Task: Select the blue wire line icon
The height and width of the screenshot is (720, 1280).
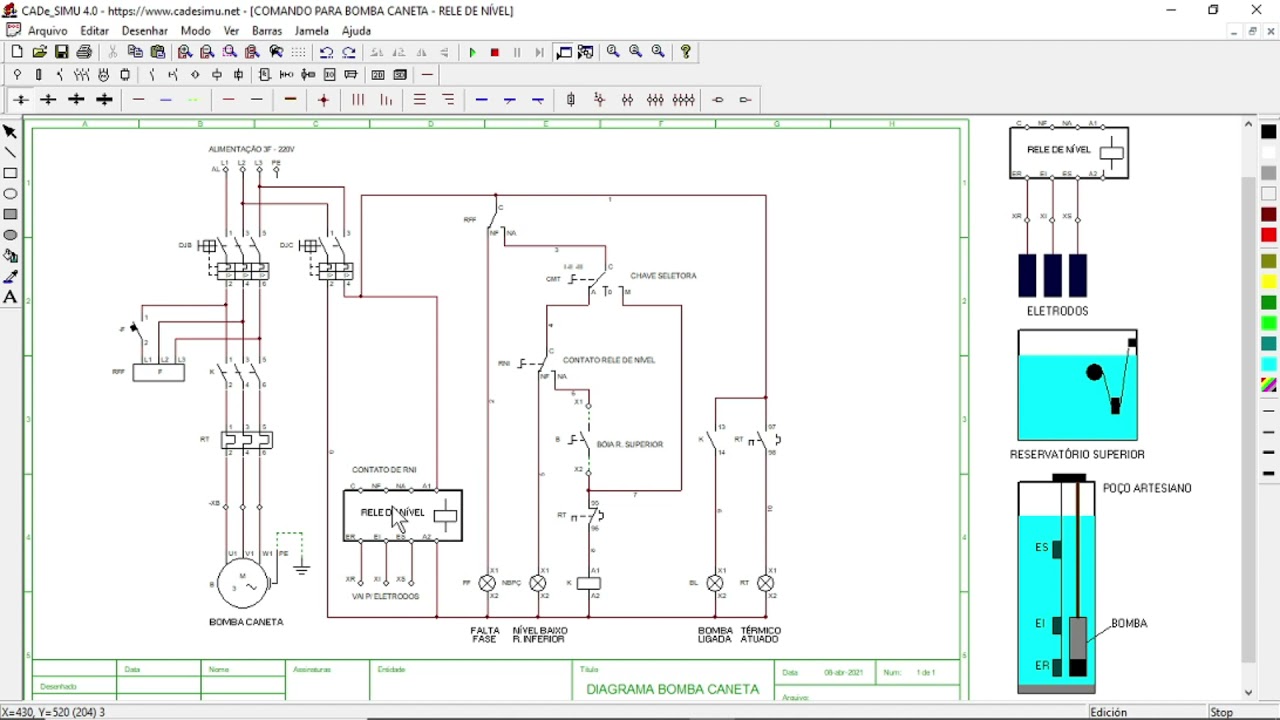Action: click(x=166, y=100)
